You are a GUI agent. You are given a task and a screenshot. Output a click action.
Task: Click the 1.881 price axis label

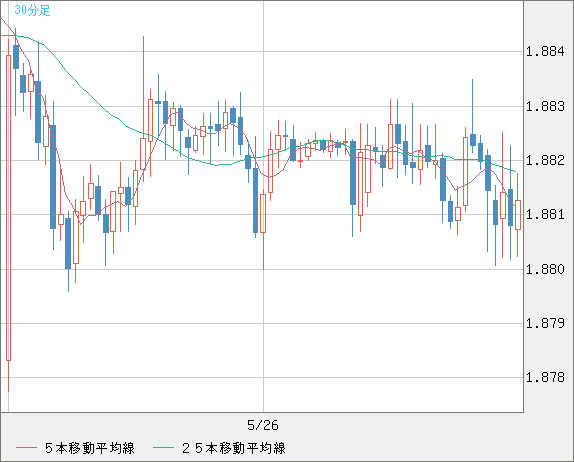coord(545,215)
